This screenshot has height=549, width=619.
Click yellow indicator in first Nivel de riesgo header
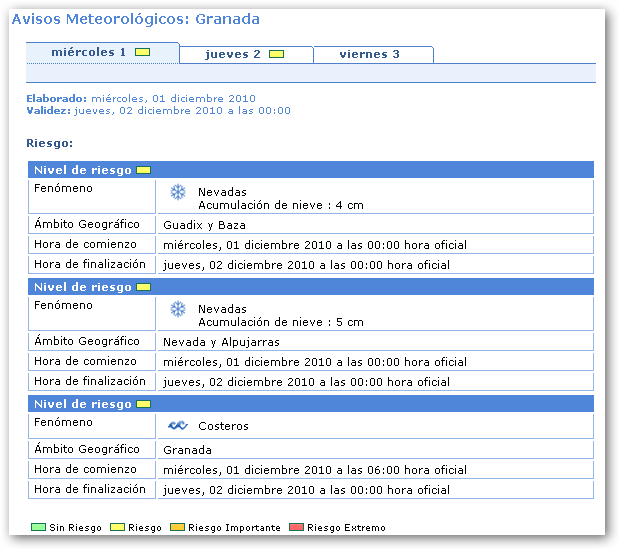(143, 170)
